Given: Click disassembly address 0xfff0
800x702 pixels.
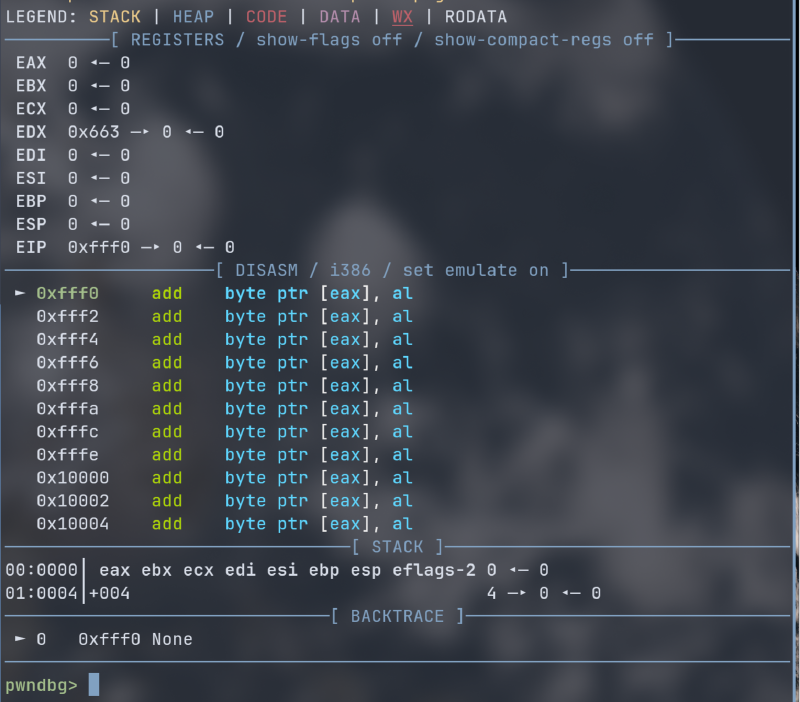Looking at the screenshot, I should [x=67, y=293].
